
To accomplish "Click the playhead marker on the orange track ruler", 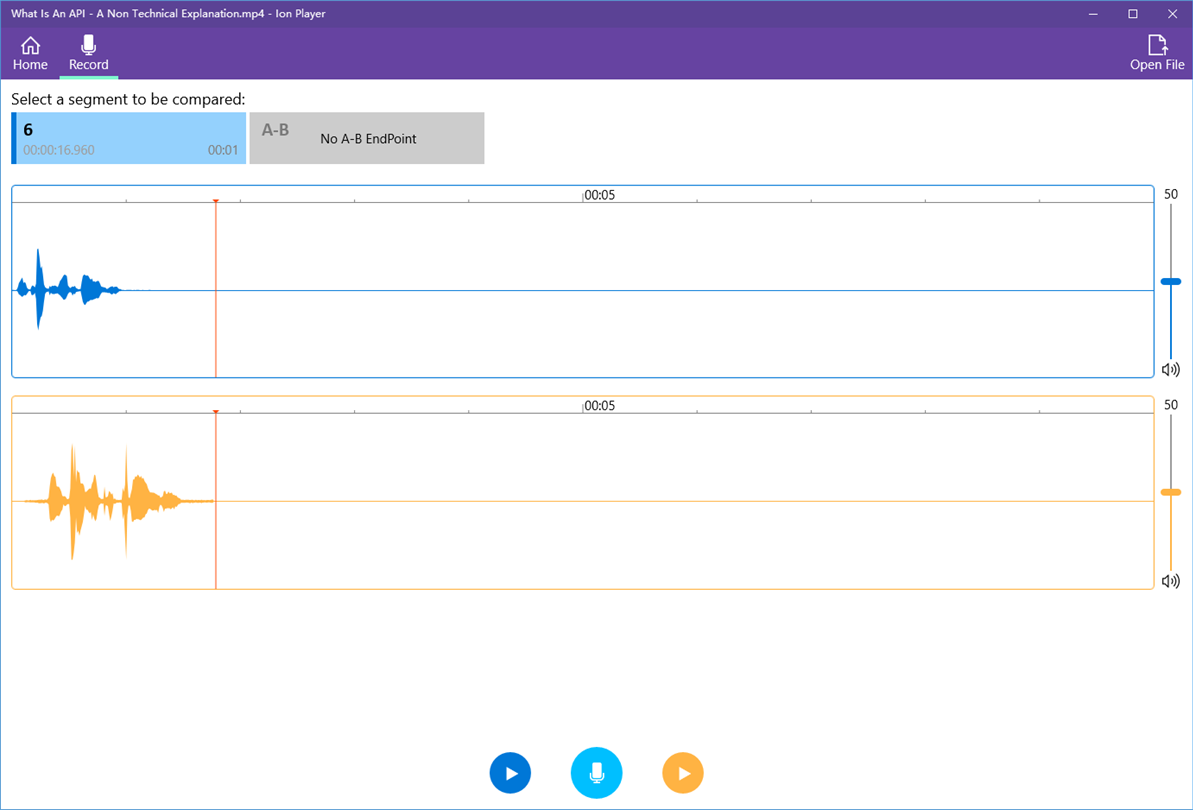I will coord(216,412).
